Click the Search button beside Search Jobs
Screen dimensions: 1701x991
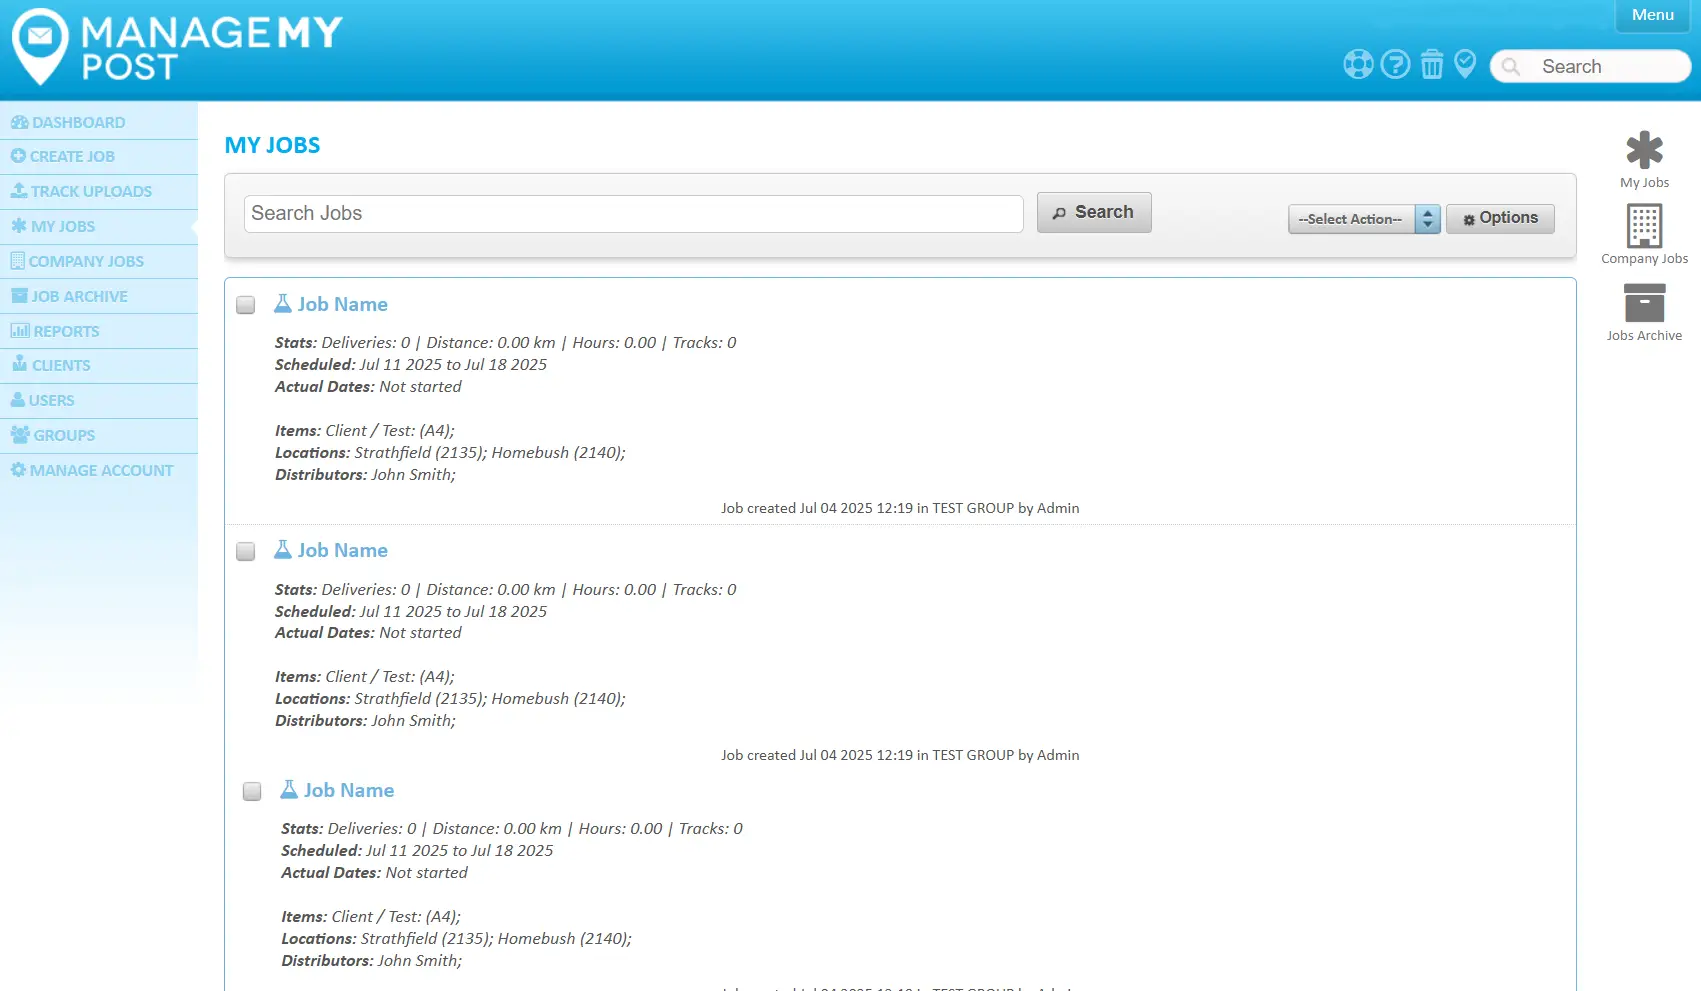pos(1094,212)
